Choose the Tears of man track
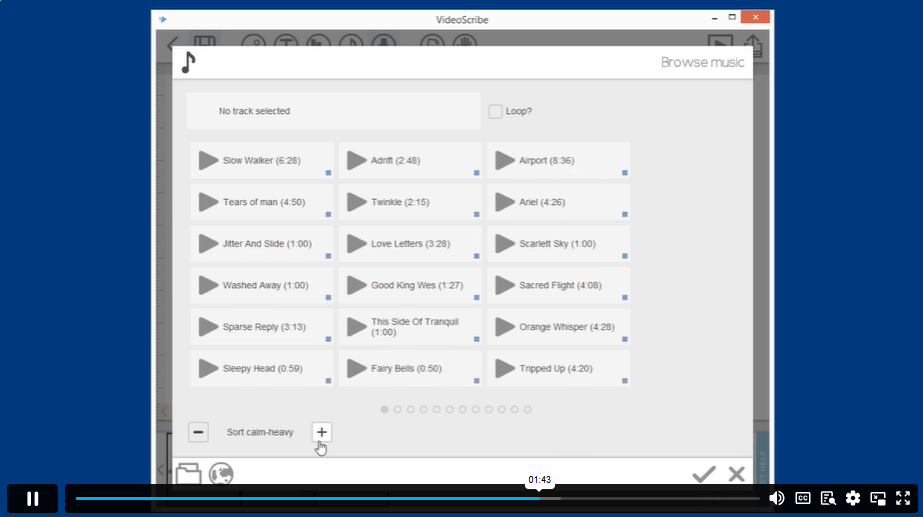 click(x=250, y=202)
